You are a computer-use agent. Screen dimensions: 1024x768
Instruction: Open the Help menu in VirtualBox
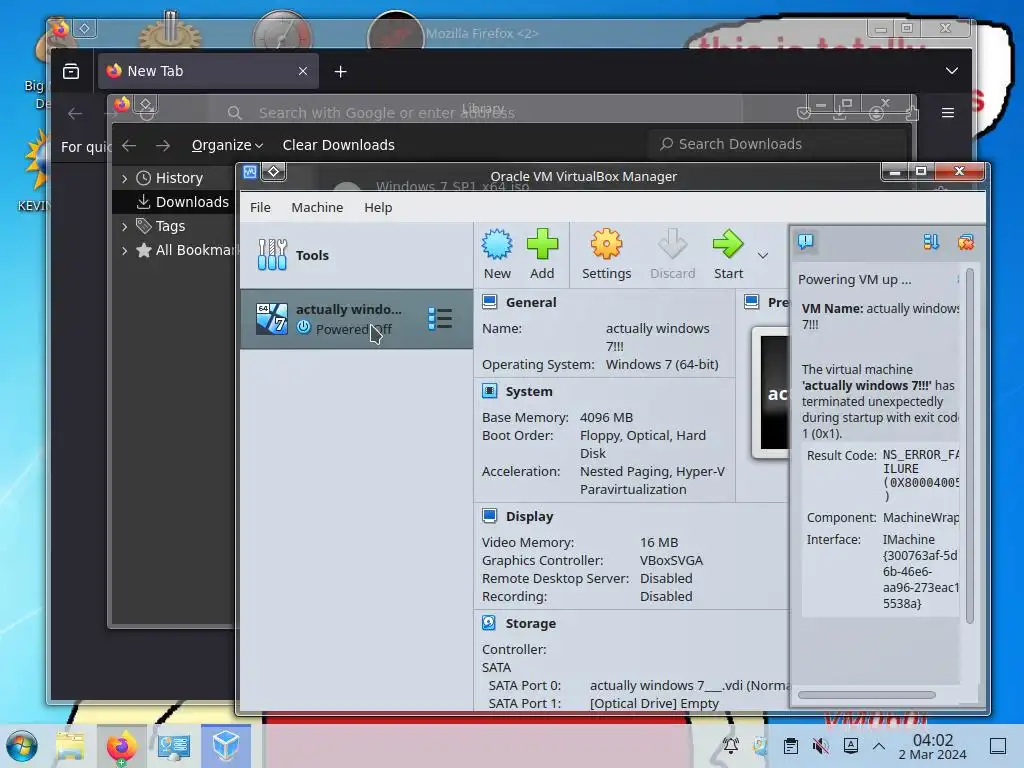[x=378, y=208]
